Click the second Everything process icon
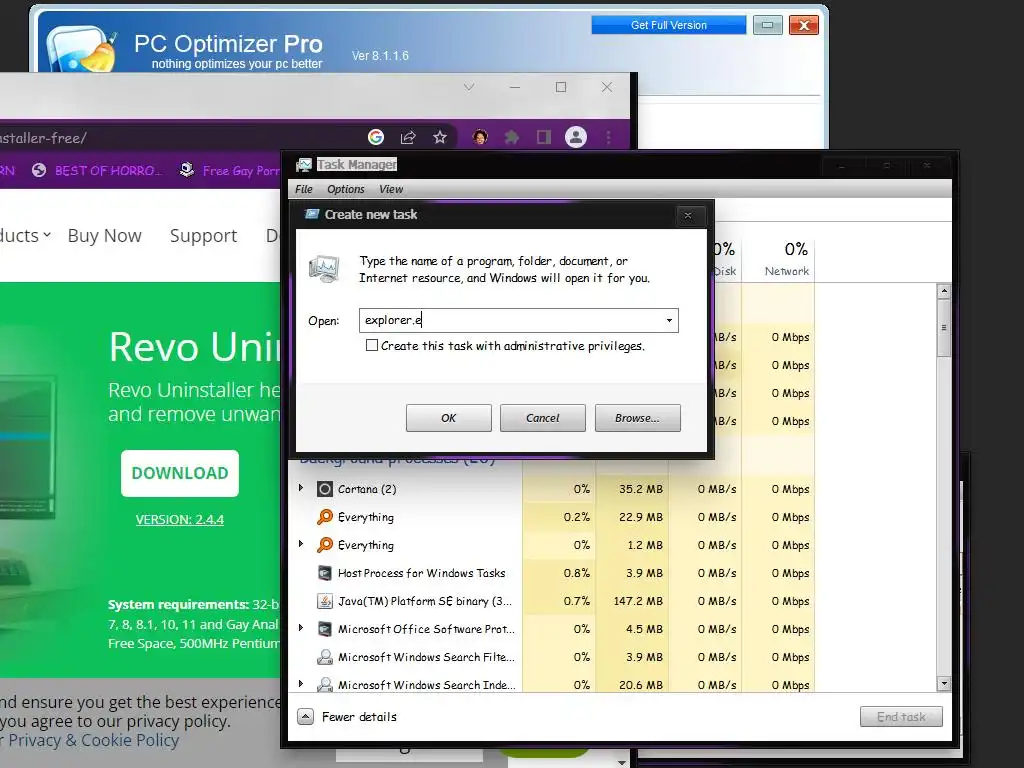 pos(325,545)
